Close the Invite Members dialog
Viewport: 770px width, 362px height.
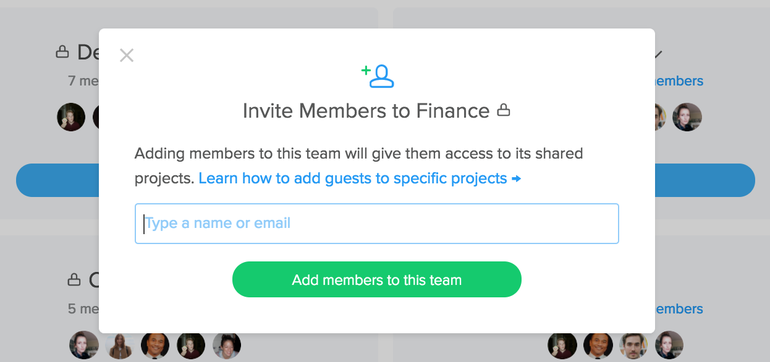tap(127, 56)
